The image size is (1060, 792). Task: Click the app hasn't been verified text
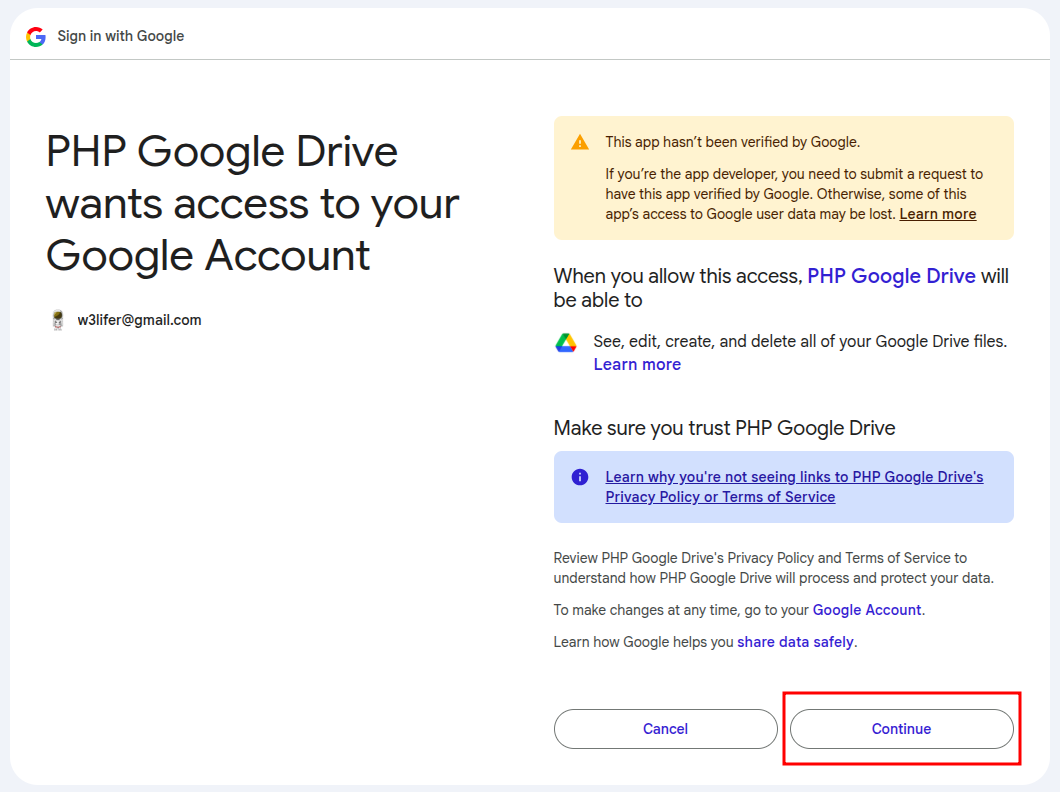tap(732, 142)
